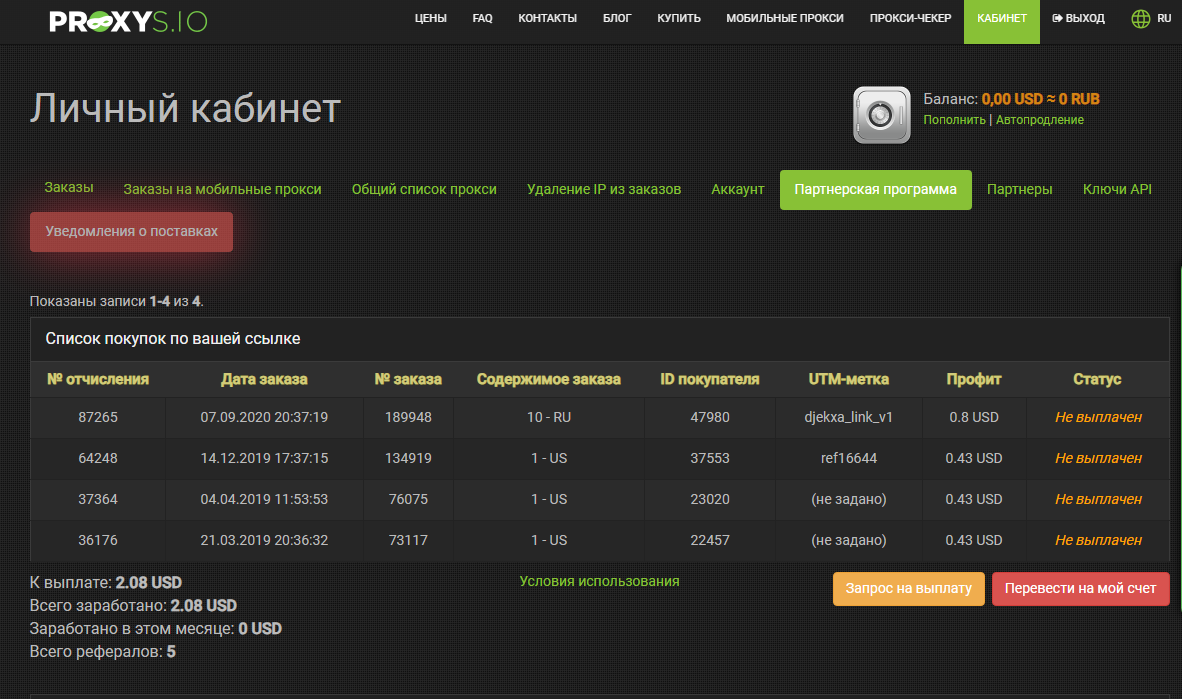Viewport: 1182px width, 699px height.
Task: Open the Автопродление link
Action: coord(1040,120)
